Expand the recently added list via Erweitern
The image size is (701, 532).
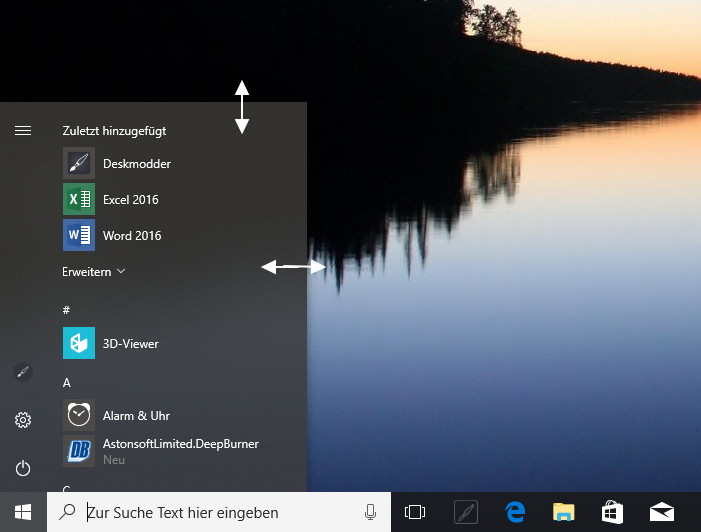pos(93,271)
